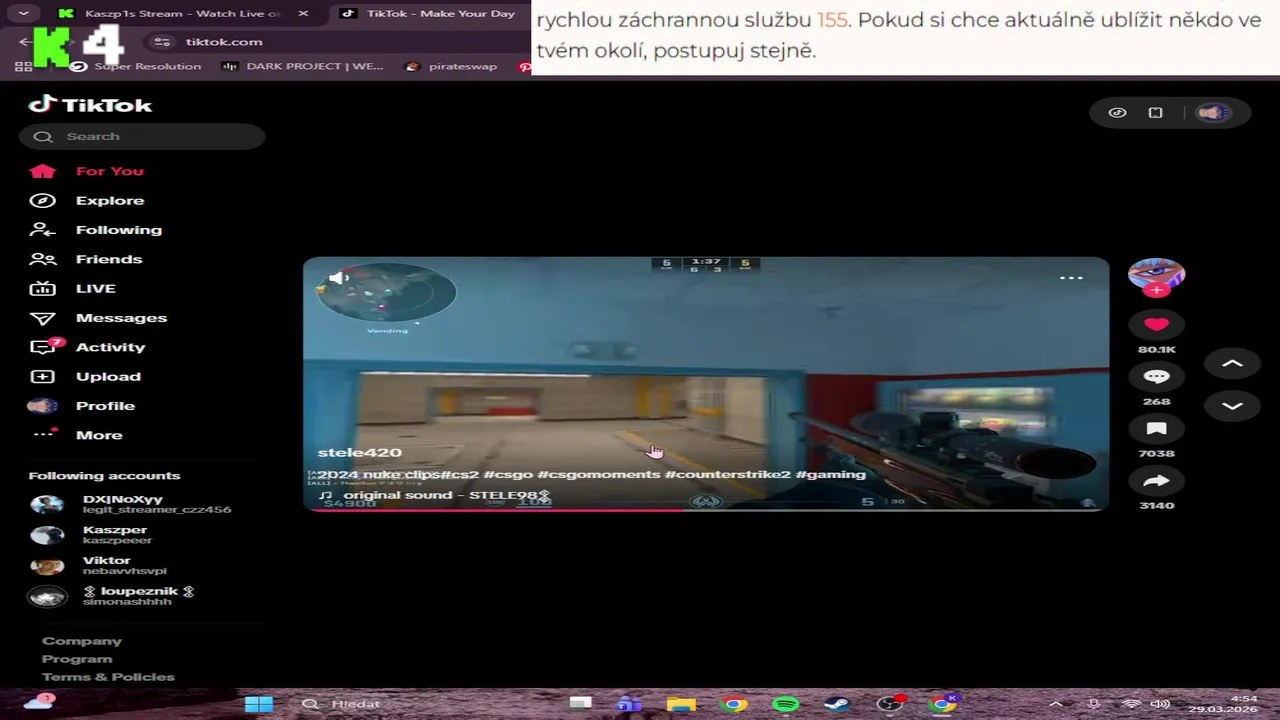Screen dimensions: 1280x720
Task: Open Microsoft Teams from the taskbar
Action: pyautogui.click(x=629, y=704)
